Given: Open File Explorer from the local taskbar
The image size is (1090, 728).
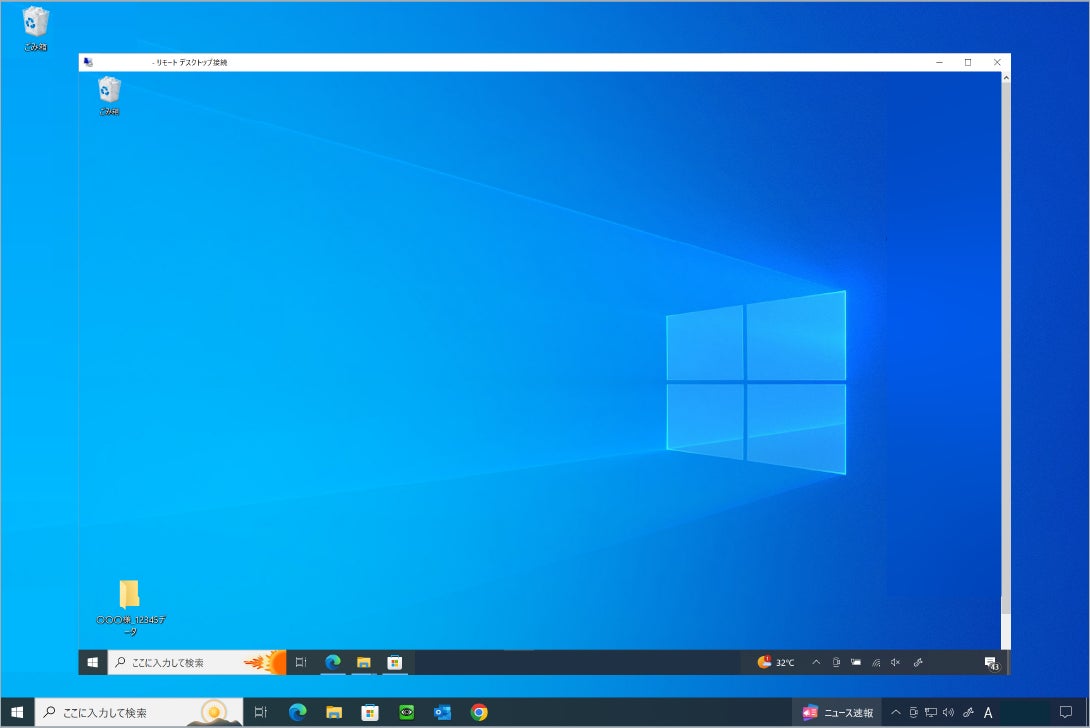Looking at the screenshot, I should (334, 713).
